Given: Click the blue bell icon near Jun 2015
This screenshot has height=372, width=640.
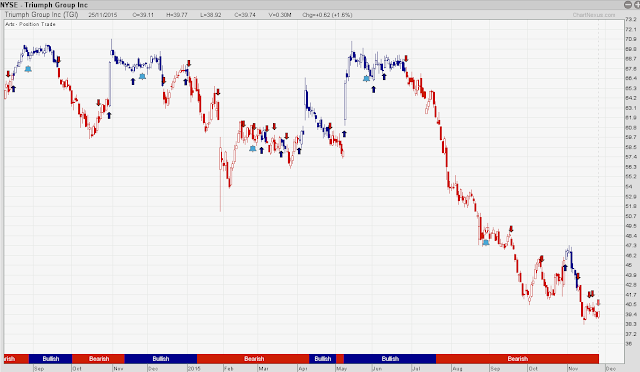Looking at the screenshot, I should point(367,78).
